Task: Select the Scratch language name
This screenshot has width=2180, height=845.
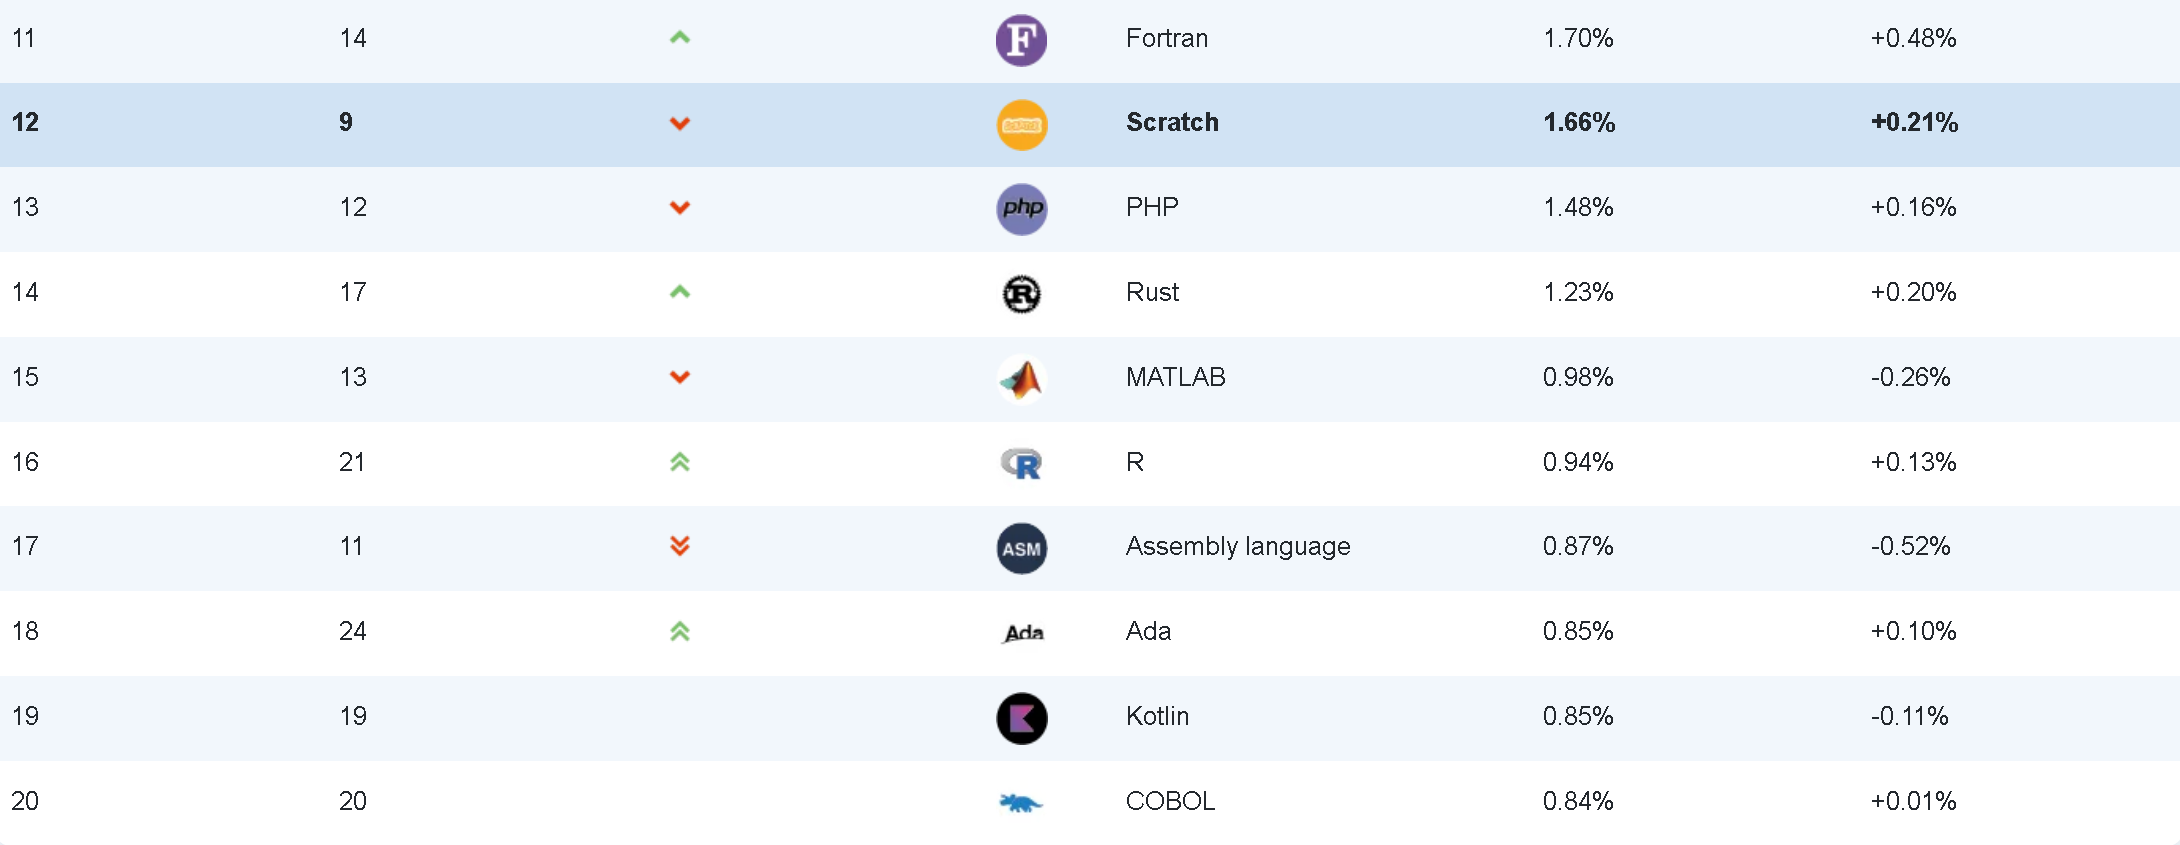Action: (1172, 122)
